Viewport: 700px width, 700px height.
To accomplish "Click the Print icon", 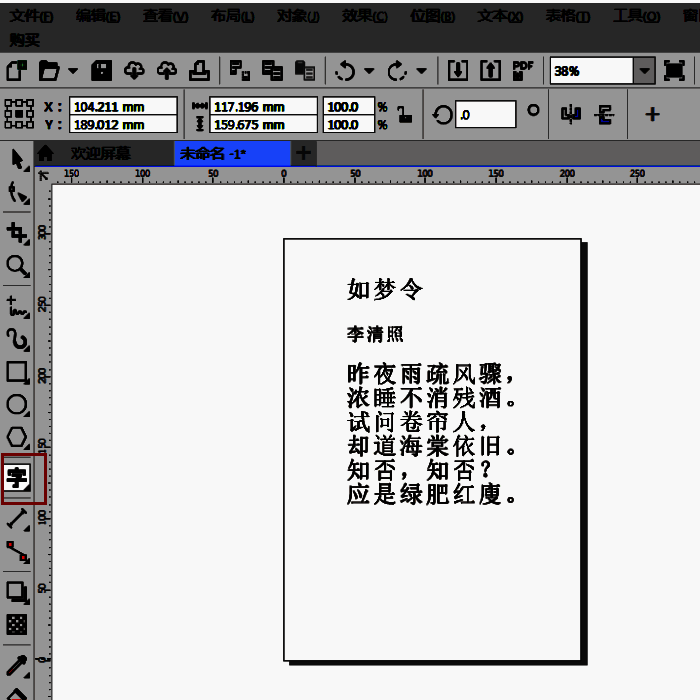I will click(200, 71).
